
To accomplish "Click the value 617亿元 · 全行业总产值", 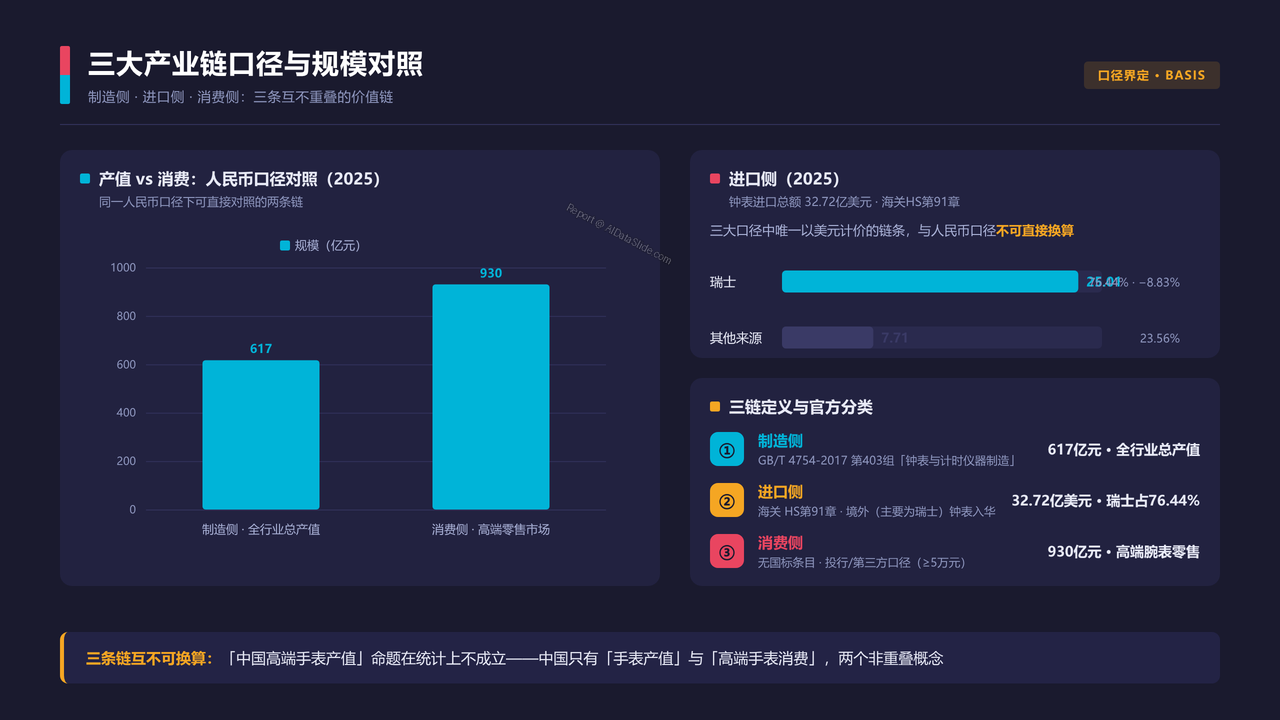I will coord(1124,449).
